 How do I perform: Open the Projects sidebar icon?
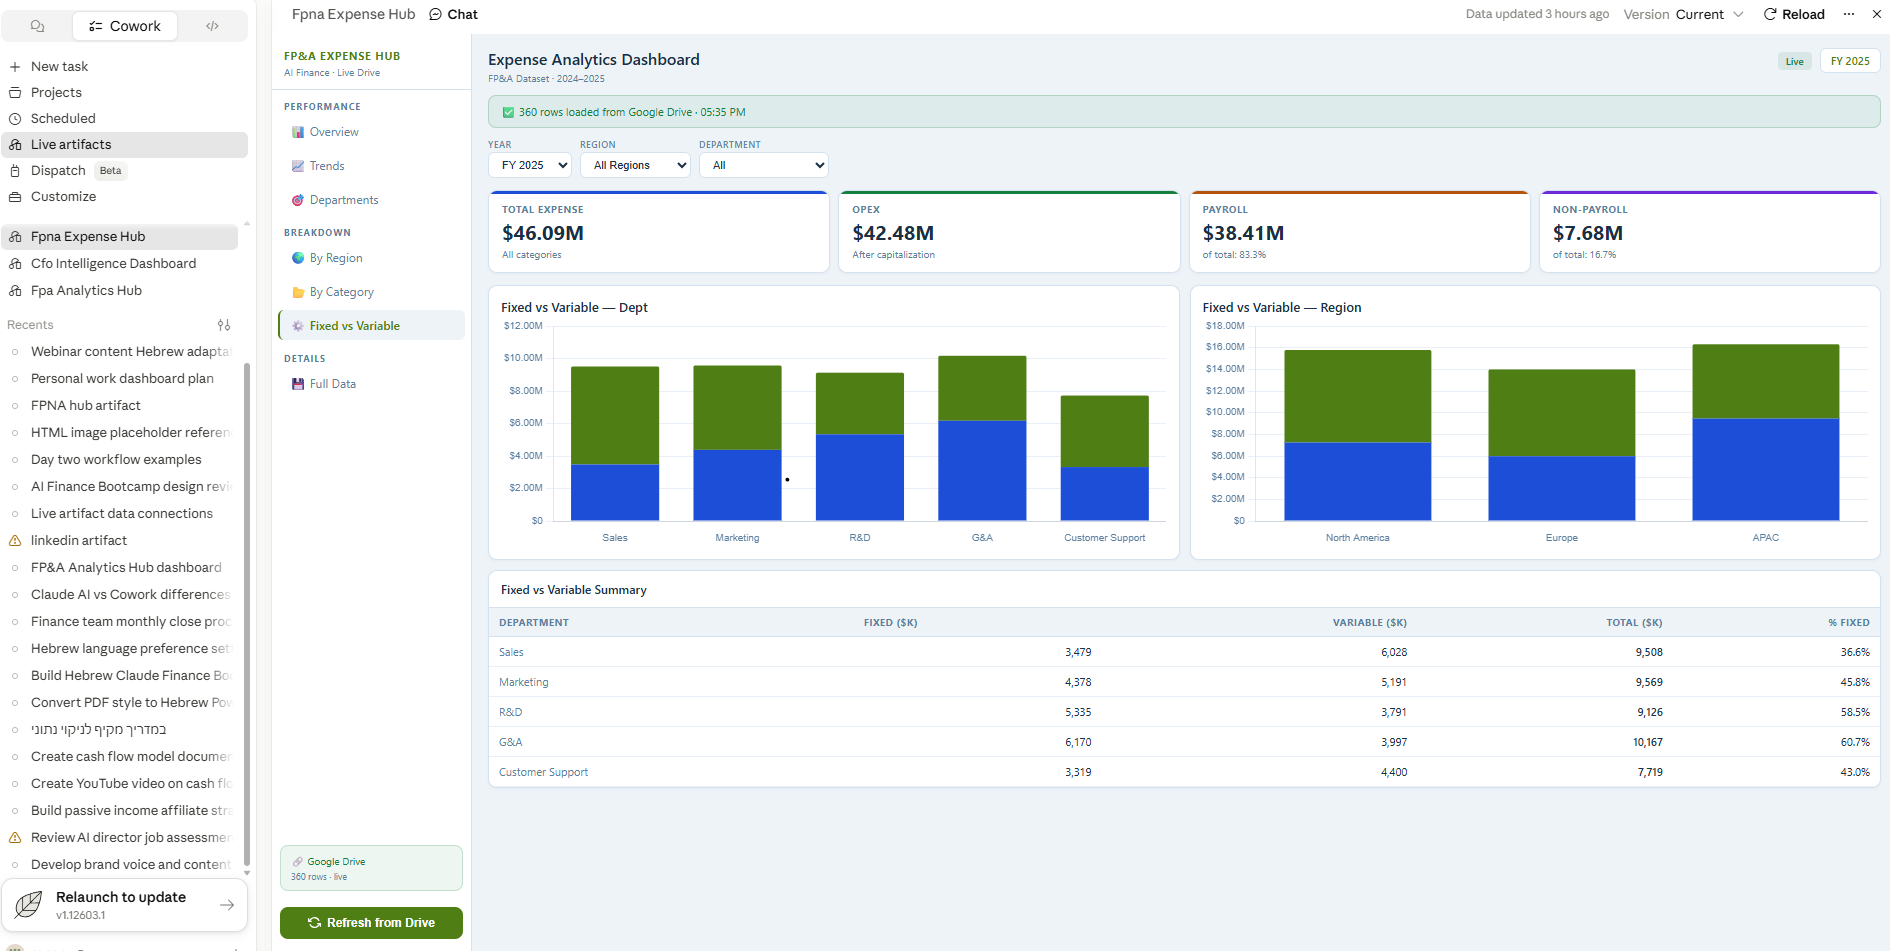pyautogui.click(x=15, y=92)
